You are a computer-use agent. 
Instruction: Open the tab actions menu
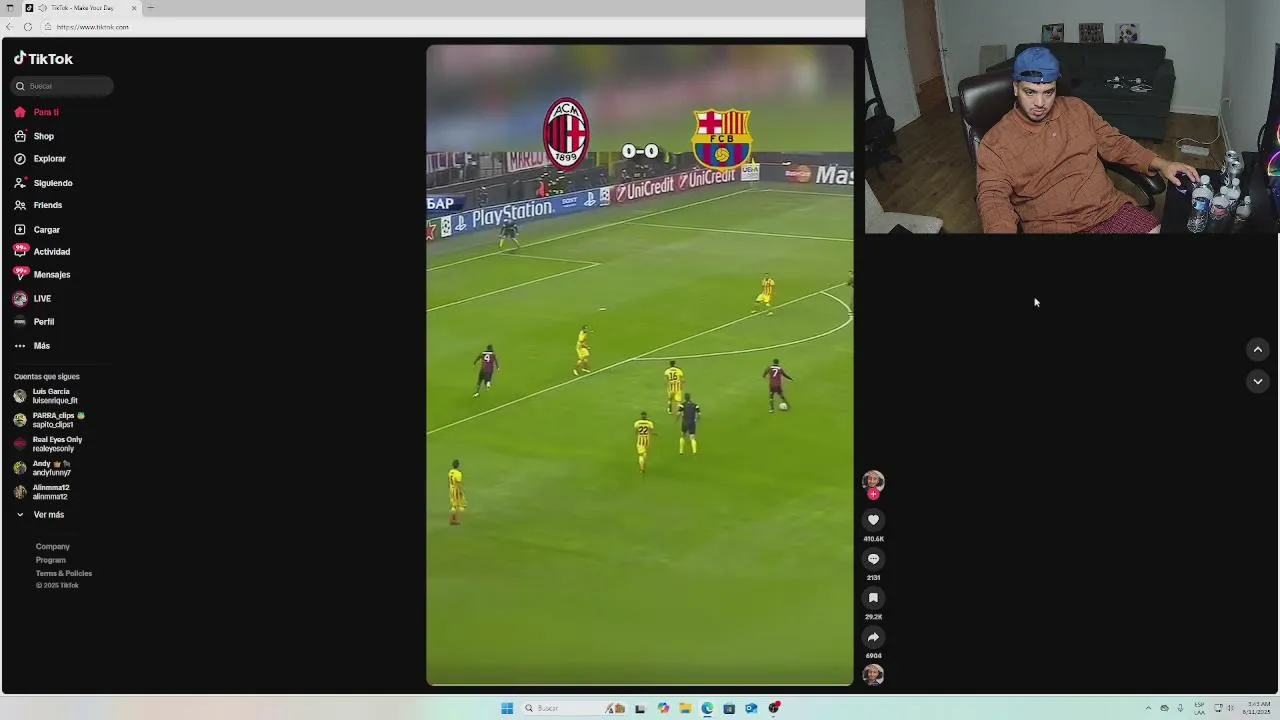[10, 8]
